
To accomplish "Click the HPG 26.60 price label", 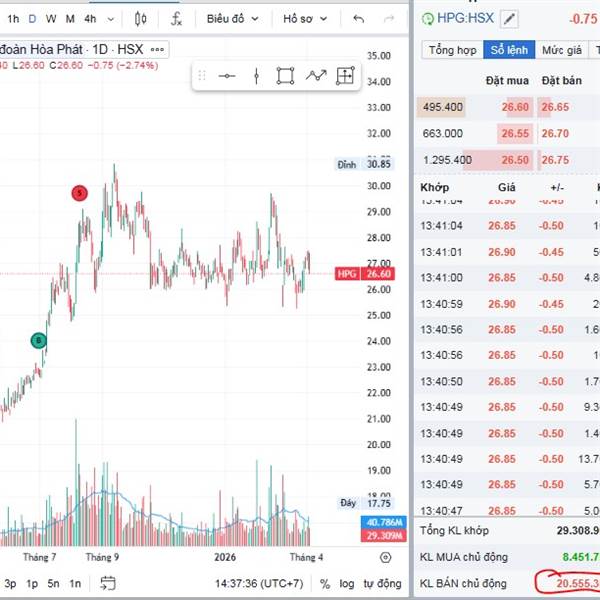I will [x=365, y=274].
